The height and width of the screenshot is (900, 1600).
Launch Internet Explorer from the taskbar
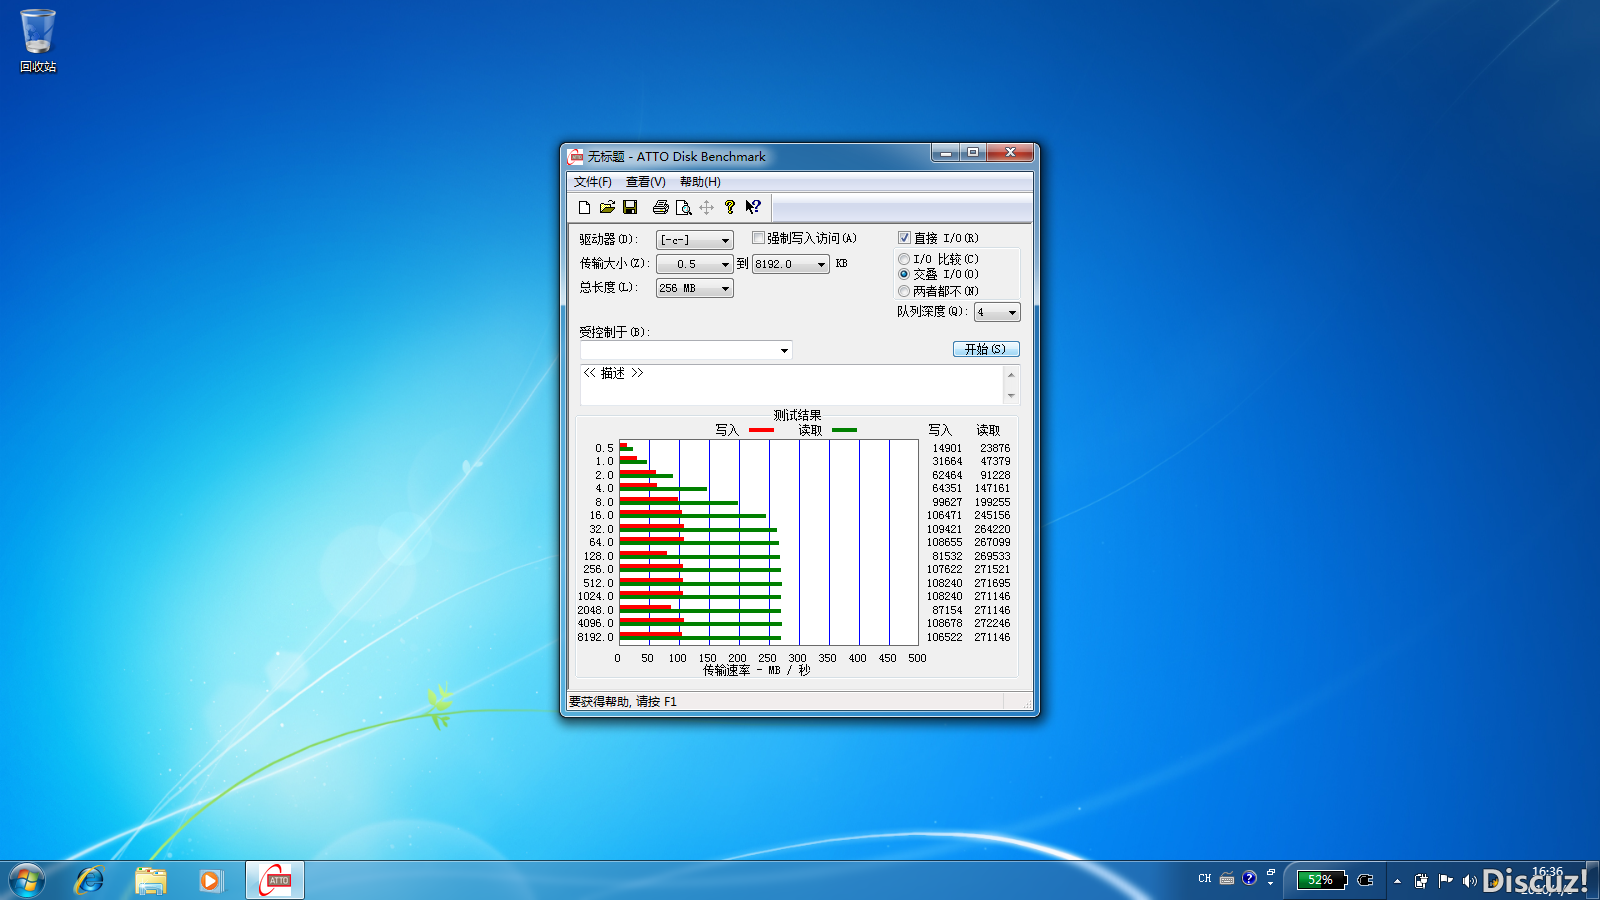(x=89, y=881)
